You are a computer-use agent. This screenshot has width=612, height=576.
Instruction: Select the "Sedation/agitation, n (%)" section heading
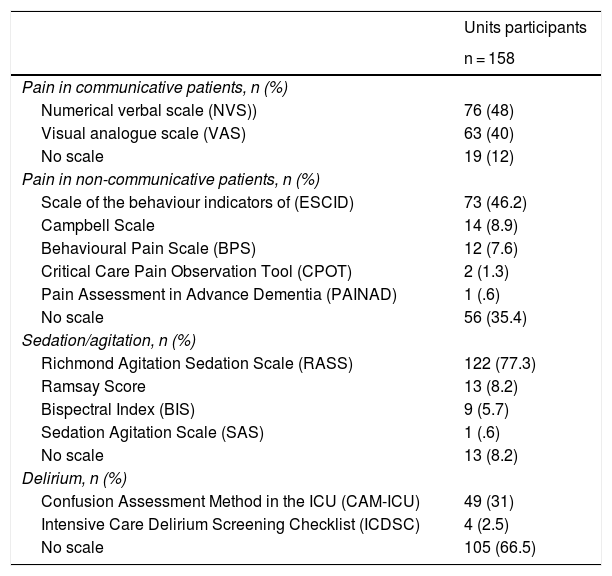pos(107,340)
